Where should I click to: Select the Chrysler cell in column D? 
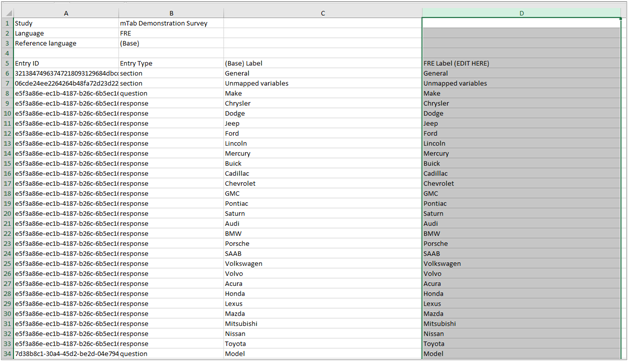tap(521, 103)
